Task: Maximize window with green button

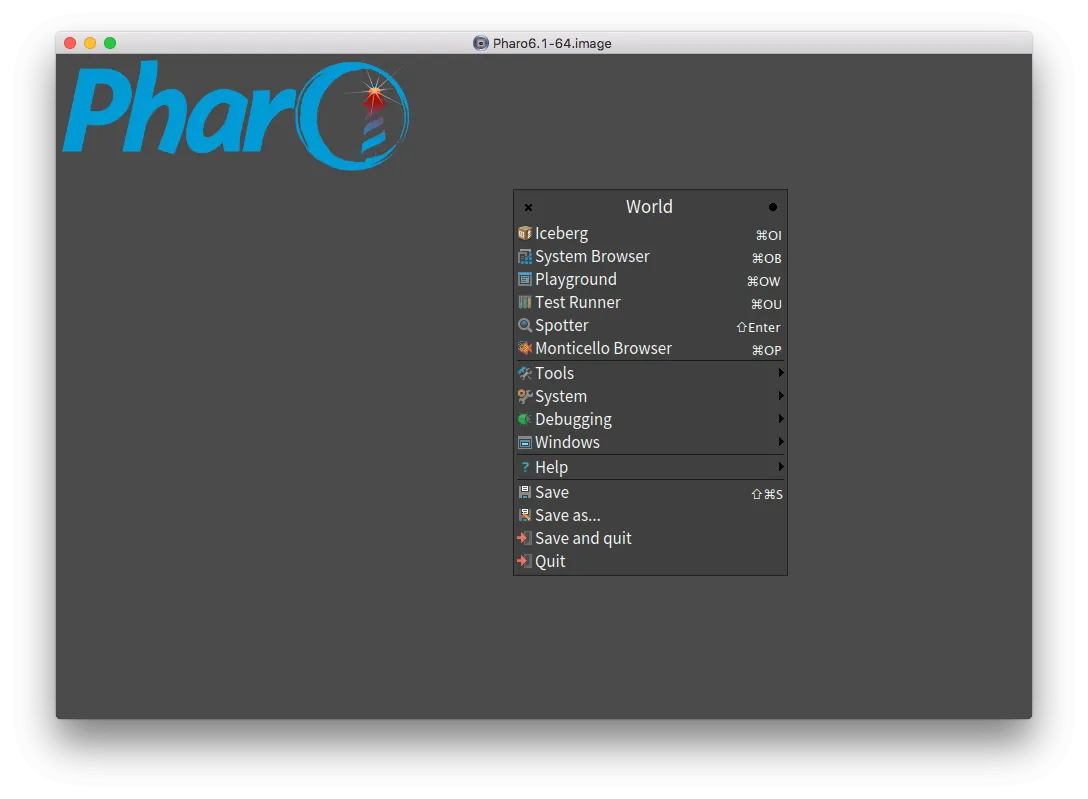Action: [110, 43]
